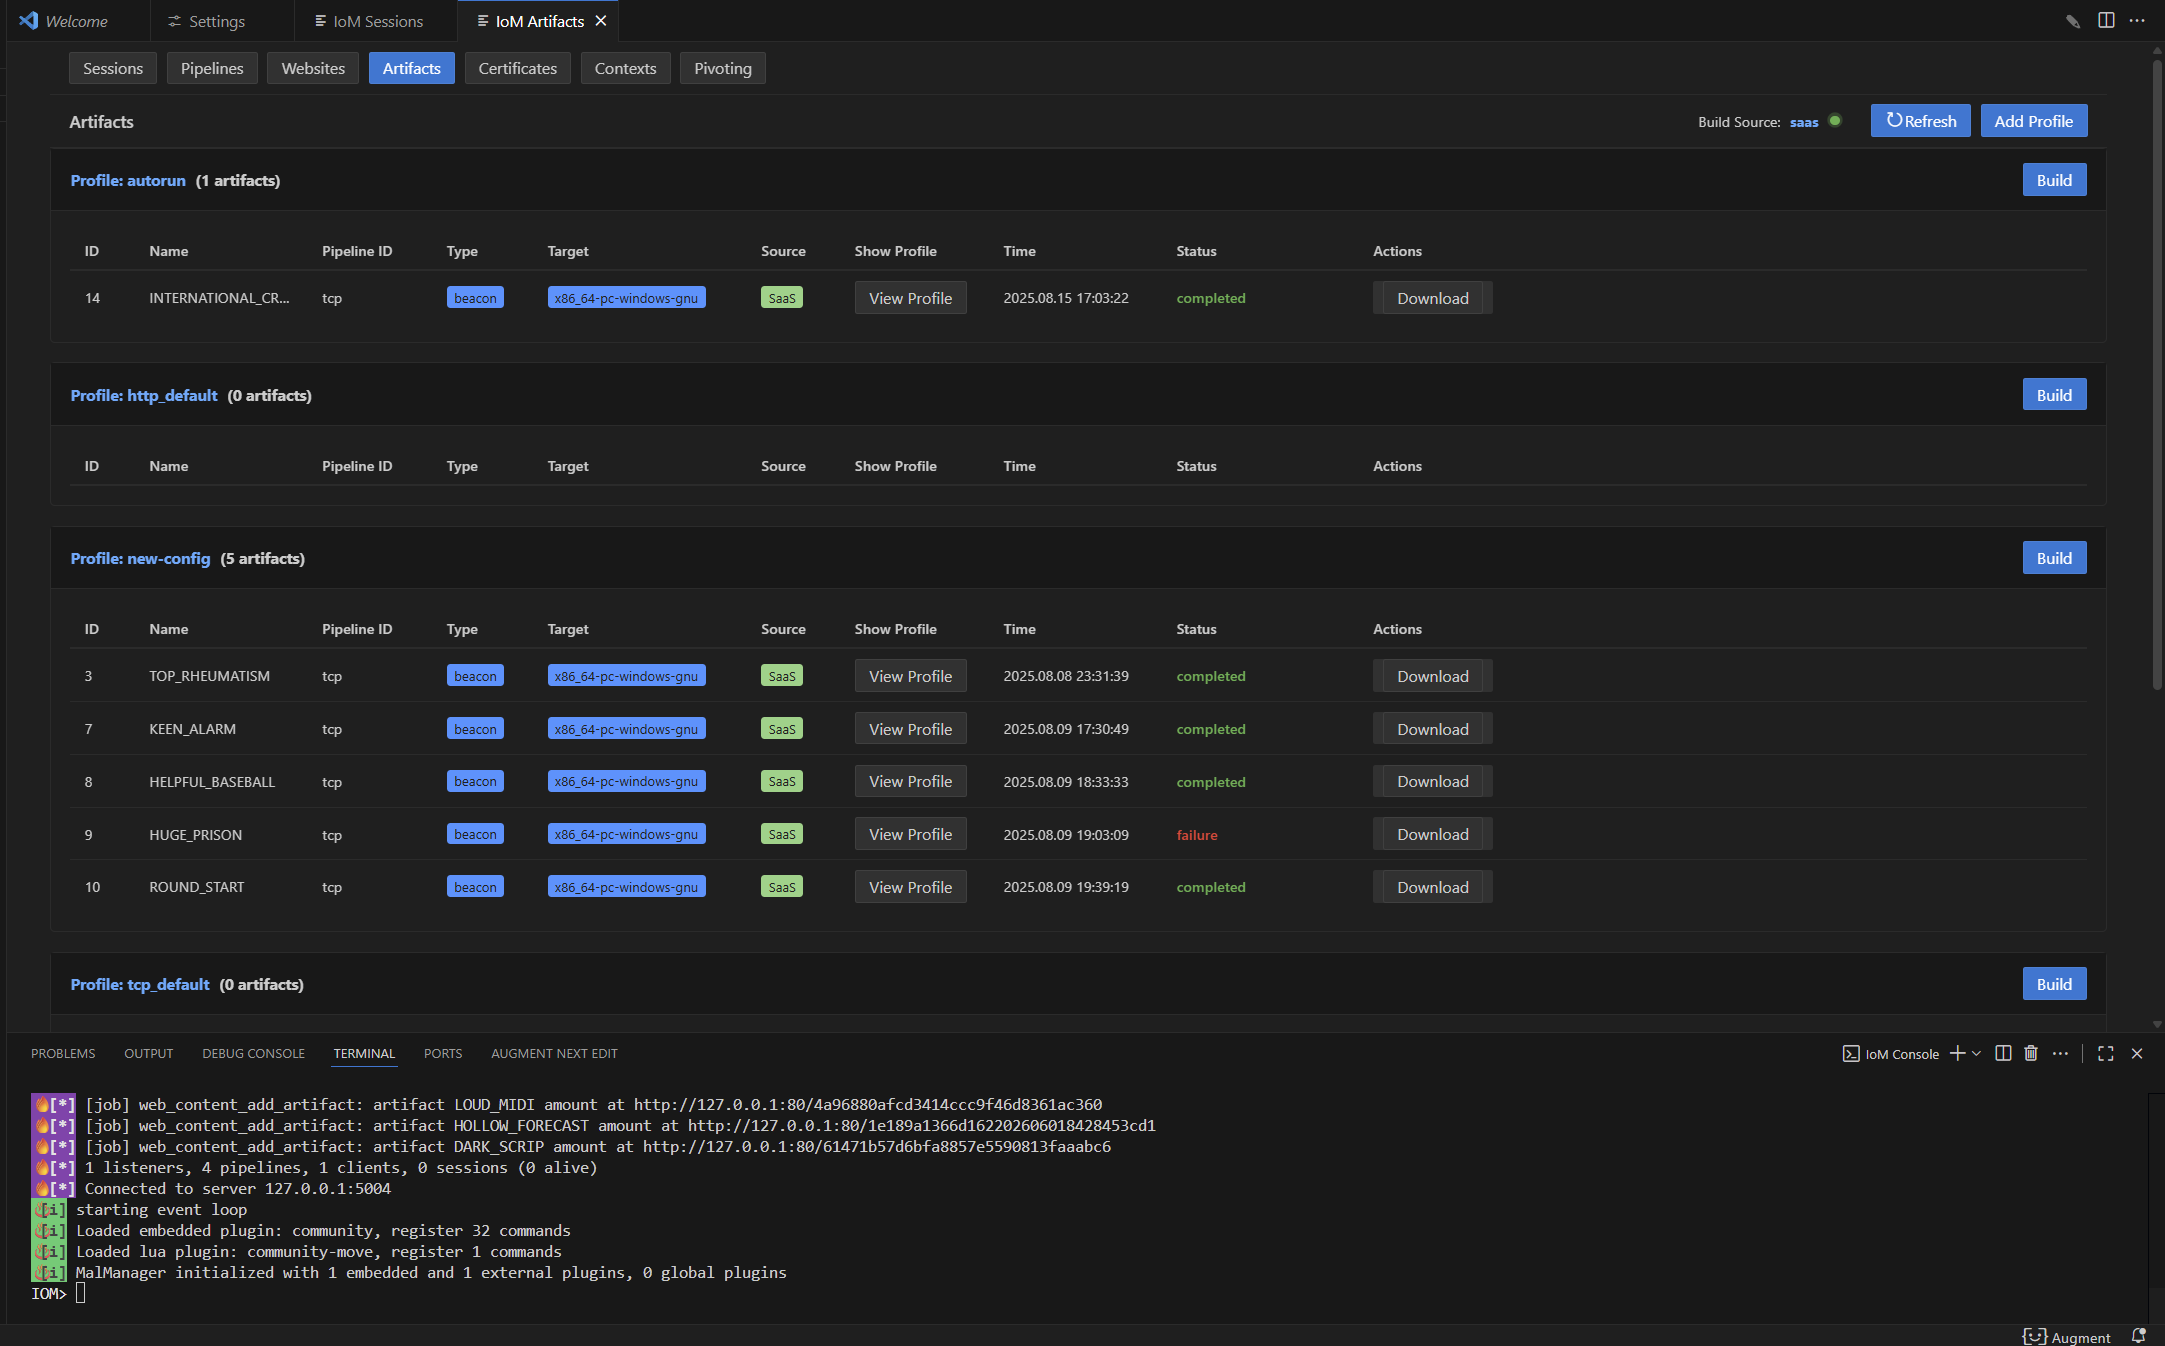Click the green build source status dot
Image resolution: width=2165 pixels, height=1346 pixels.
coord(1835,121)
